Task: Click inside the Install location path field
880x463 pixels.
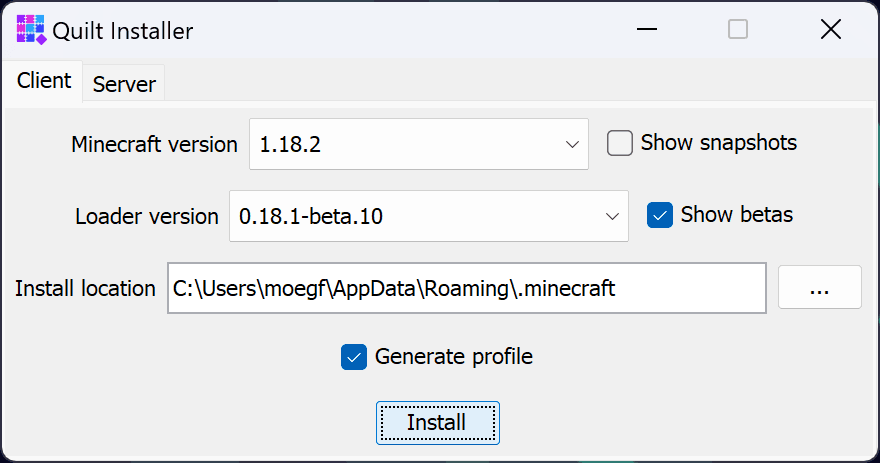Action: point(465,288)
